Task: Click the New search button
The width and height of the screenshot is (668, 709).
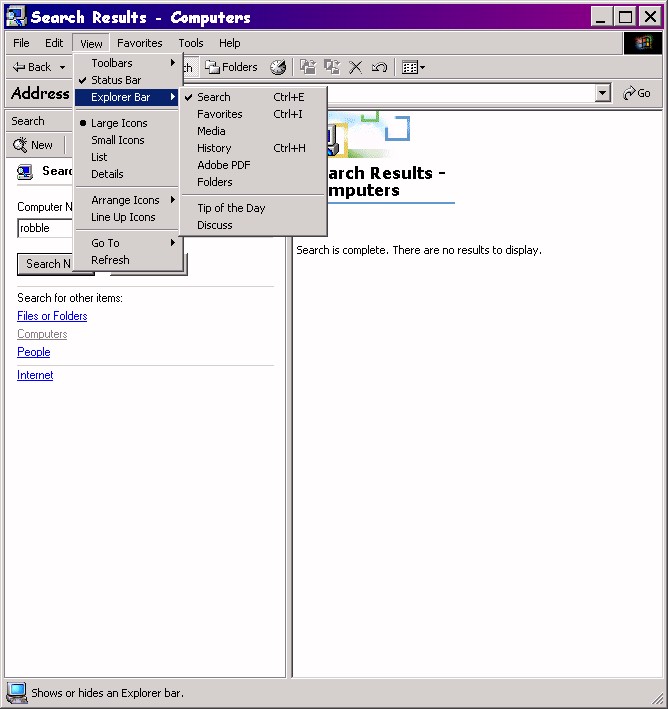Action: [33, 145]
